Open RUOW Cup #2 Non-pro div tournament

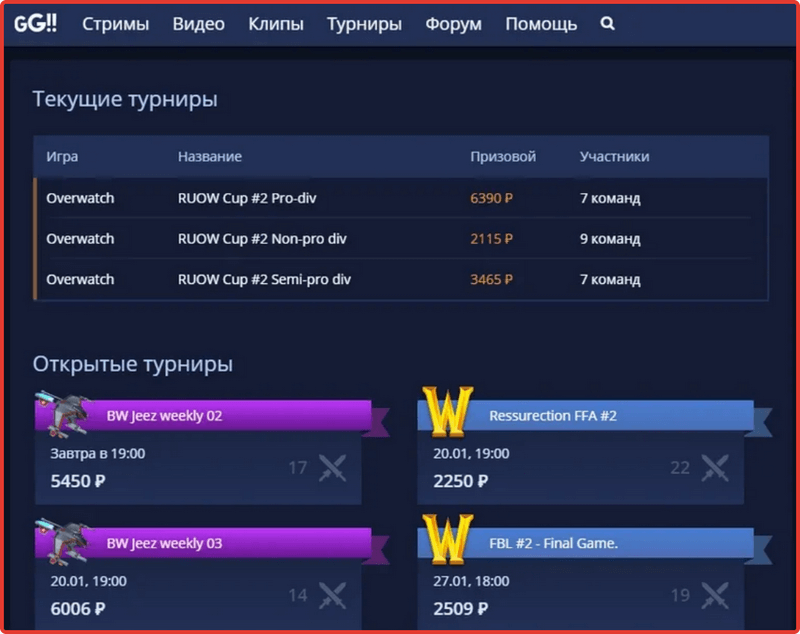tap(262, 239)
